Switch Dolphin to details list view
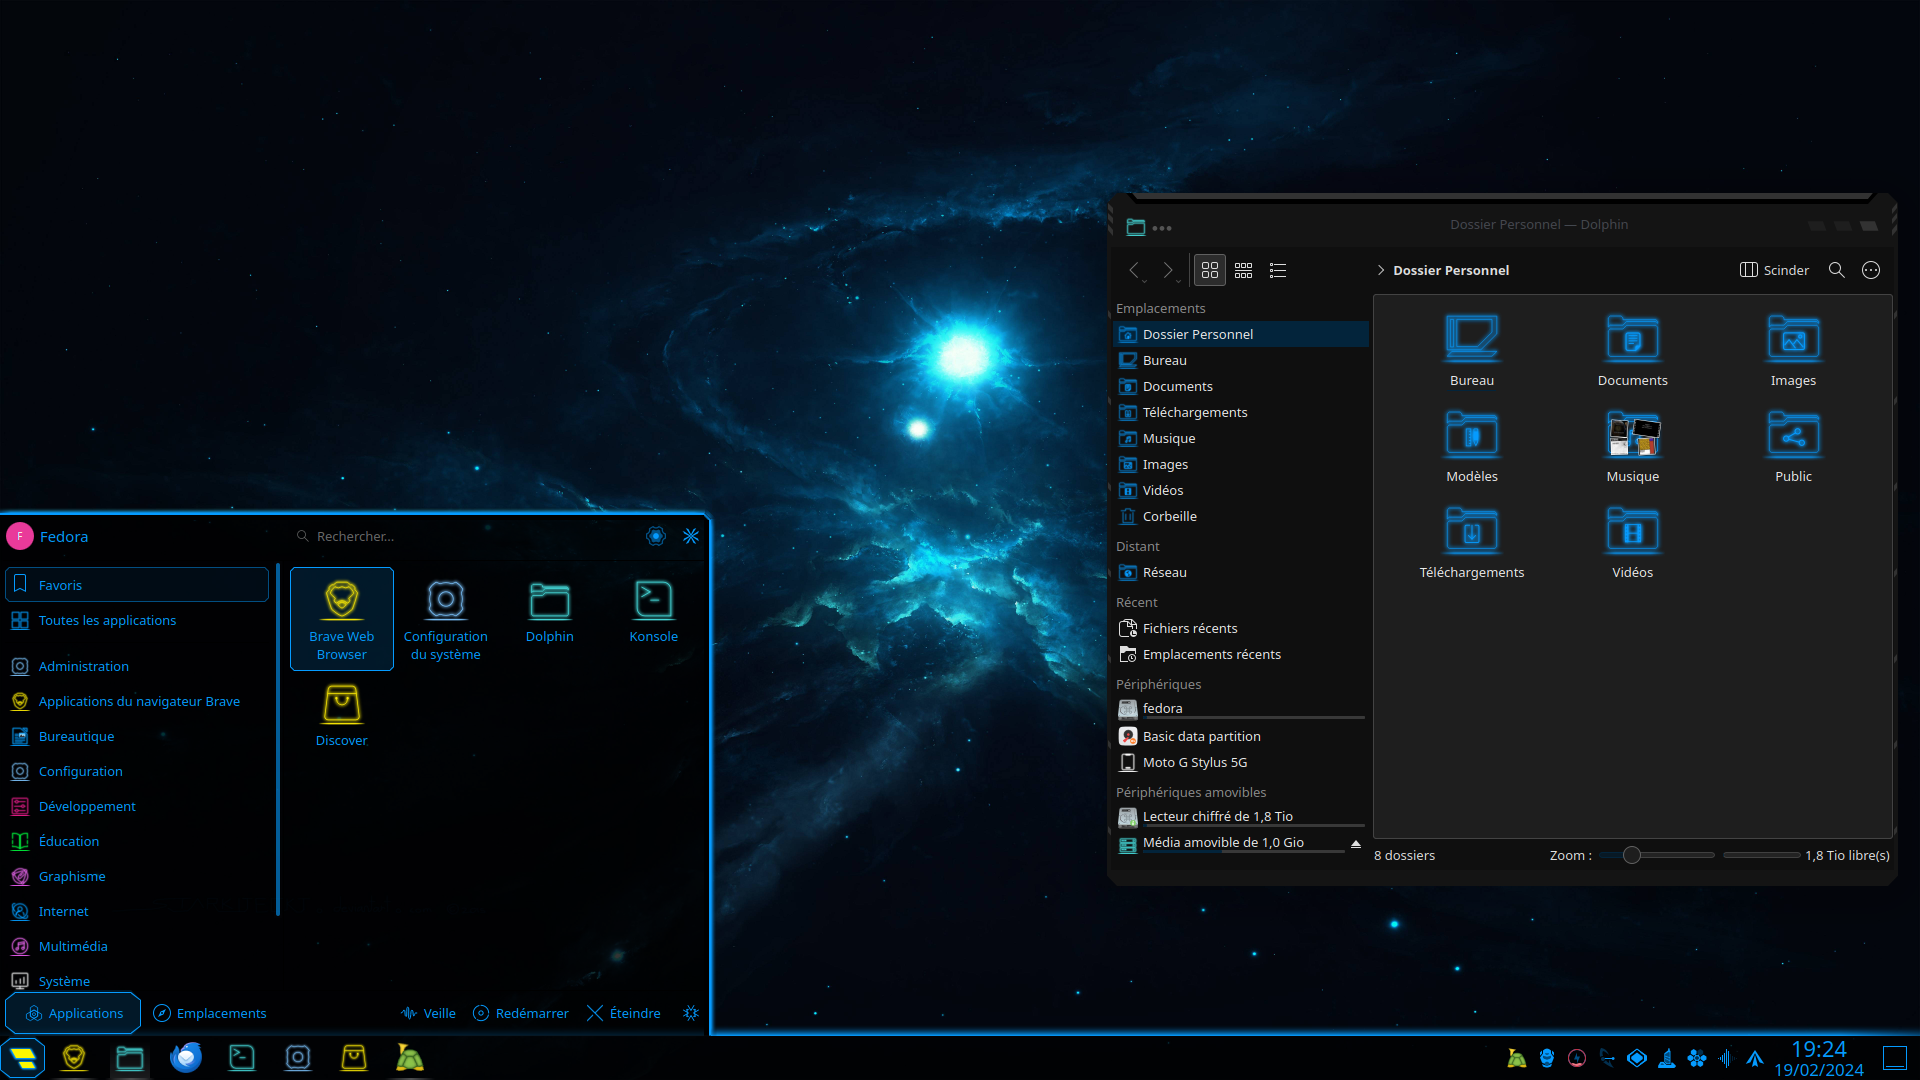This screenshot has width=1920, height=1080. [x=1277, y=270]
